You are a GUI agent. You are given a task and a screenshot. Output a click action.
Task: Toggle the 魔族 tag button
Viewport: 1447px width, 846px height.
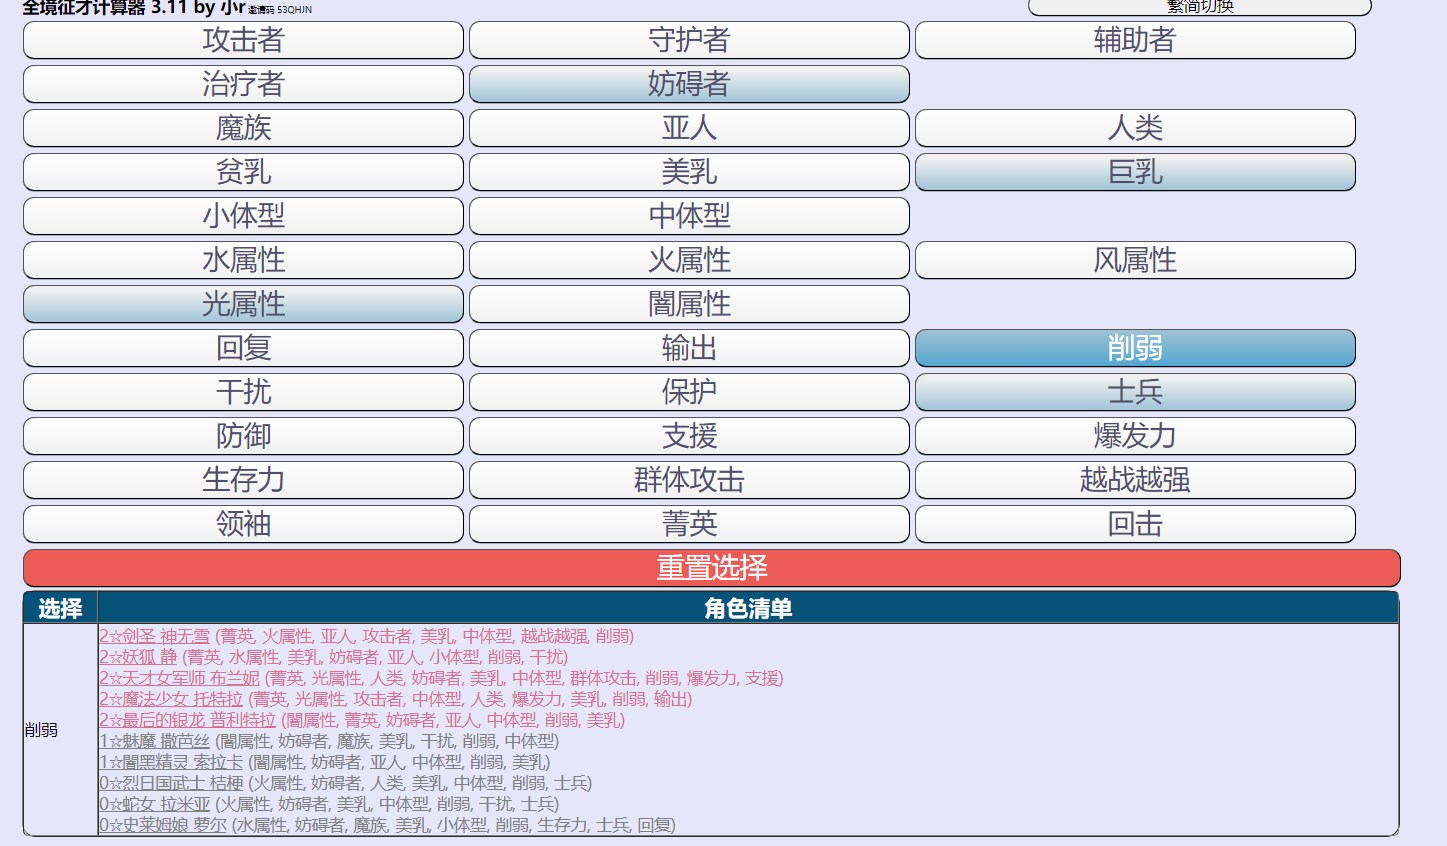[x=243, y=128]
